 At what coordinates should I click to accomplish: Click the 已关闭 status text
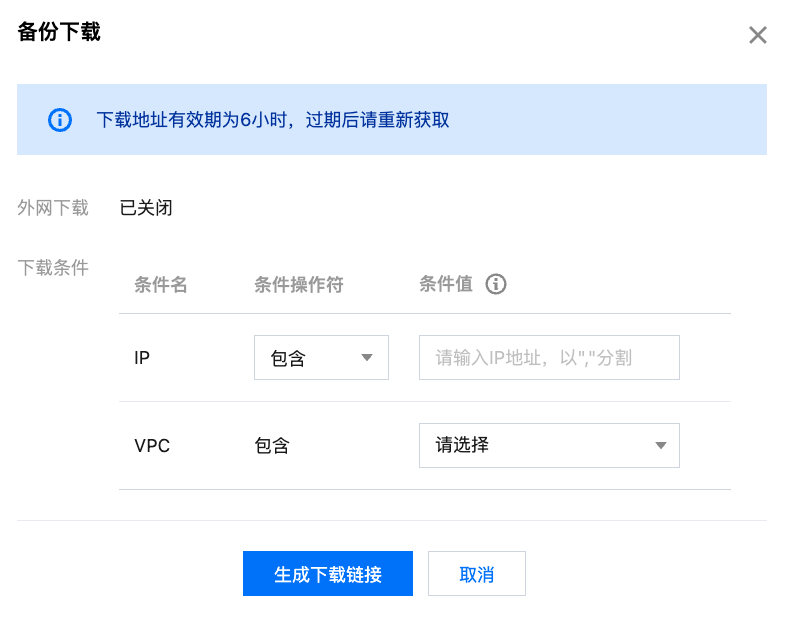coord(146,208)
